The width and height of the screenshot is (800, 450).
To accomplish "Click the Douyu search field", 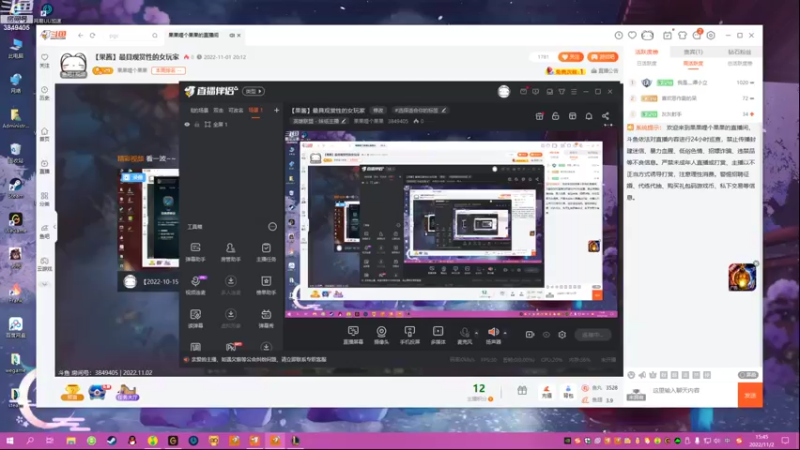I will pos(132,35).
